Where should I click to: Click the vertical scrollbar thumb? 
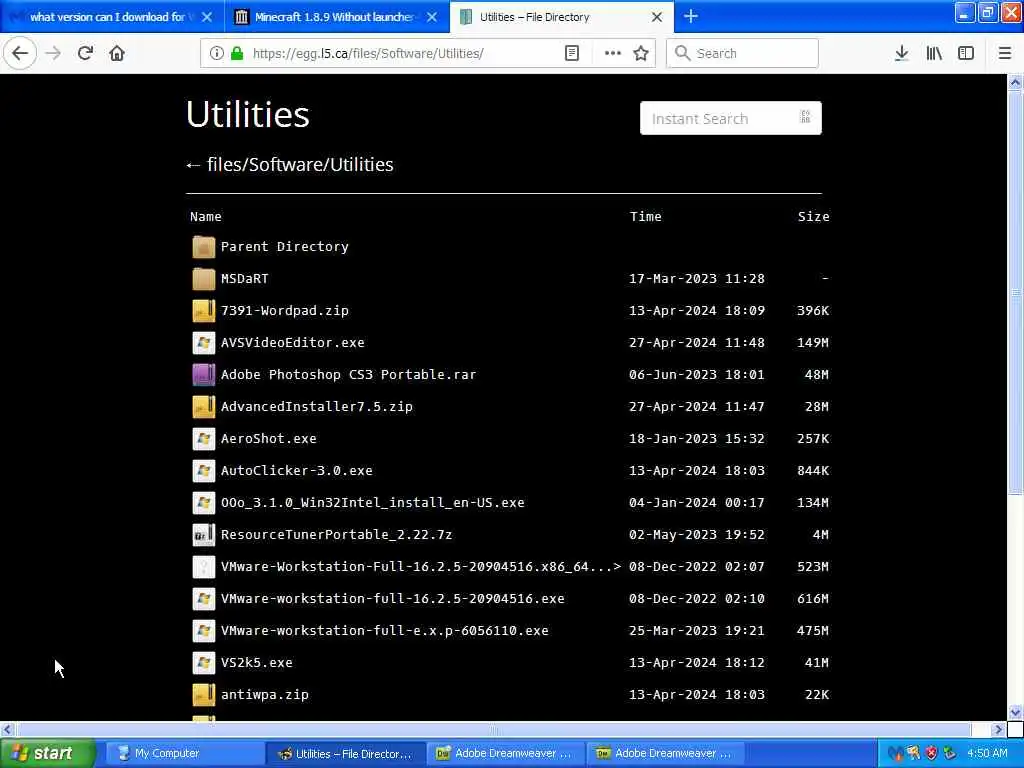coord(1015,292)
